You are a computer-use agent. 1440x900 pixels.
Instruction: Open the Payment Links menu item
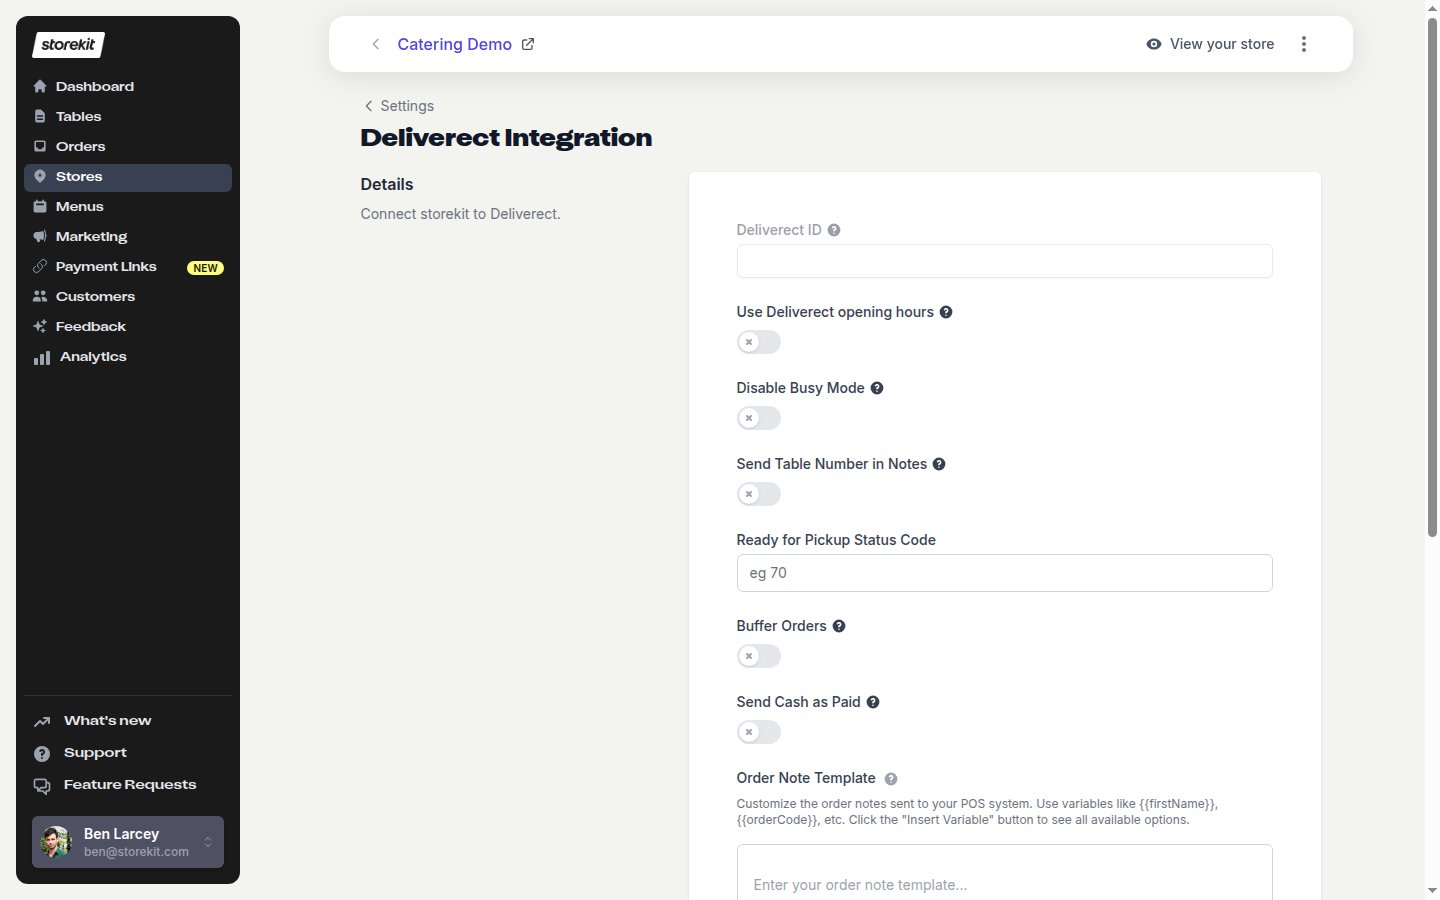tap(128, 267)
